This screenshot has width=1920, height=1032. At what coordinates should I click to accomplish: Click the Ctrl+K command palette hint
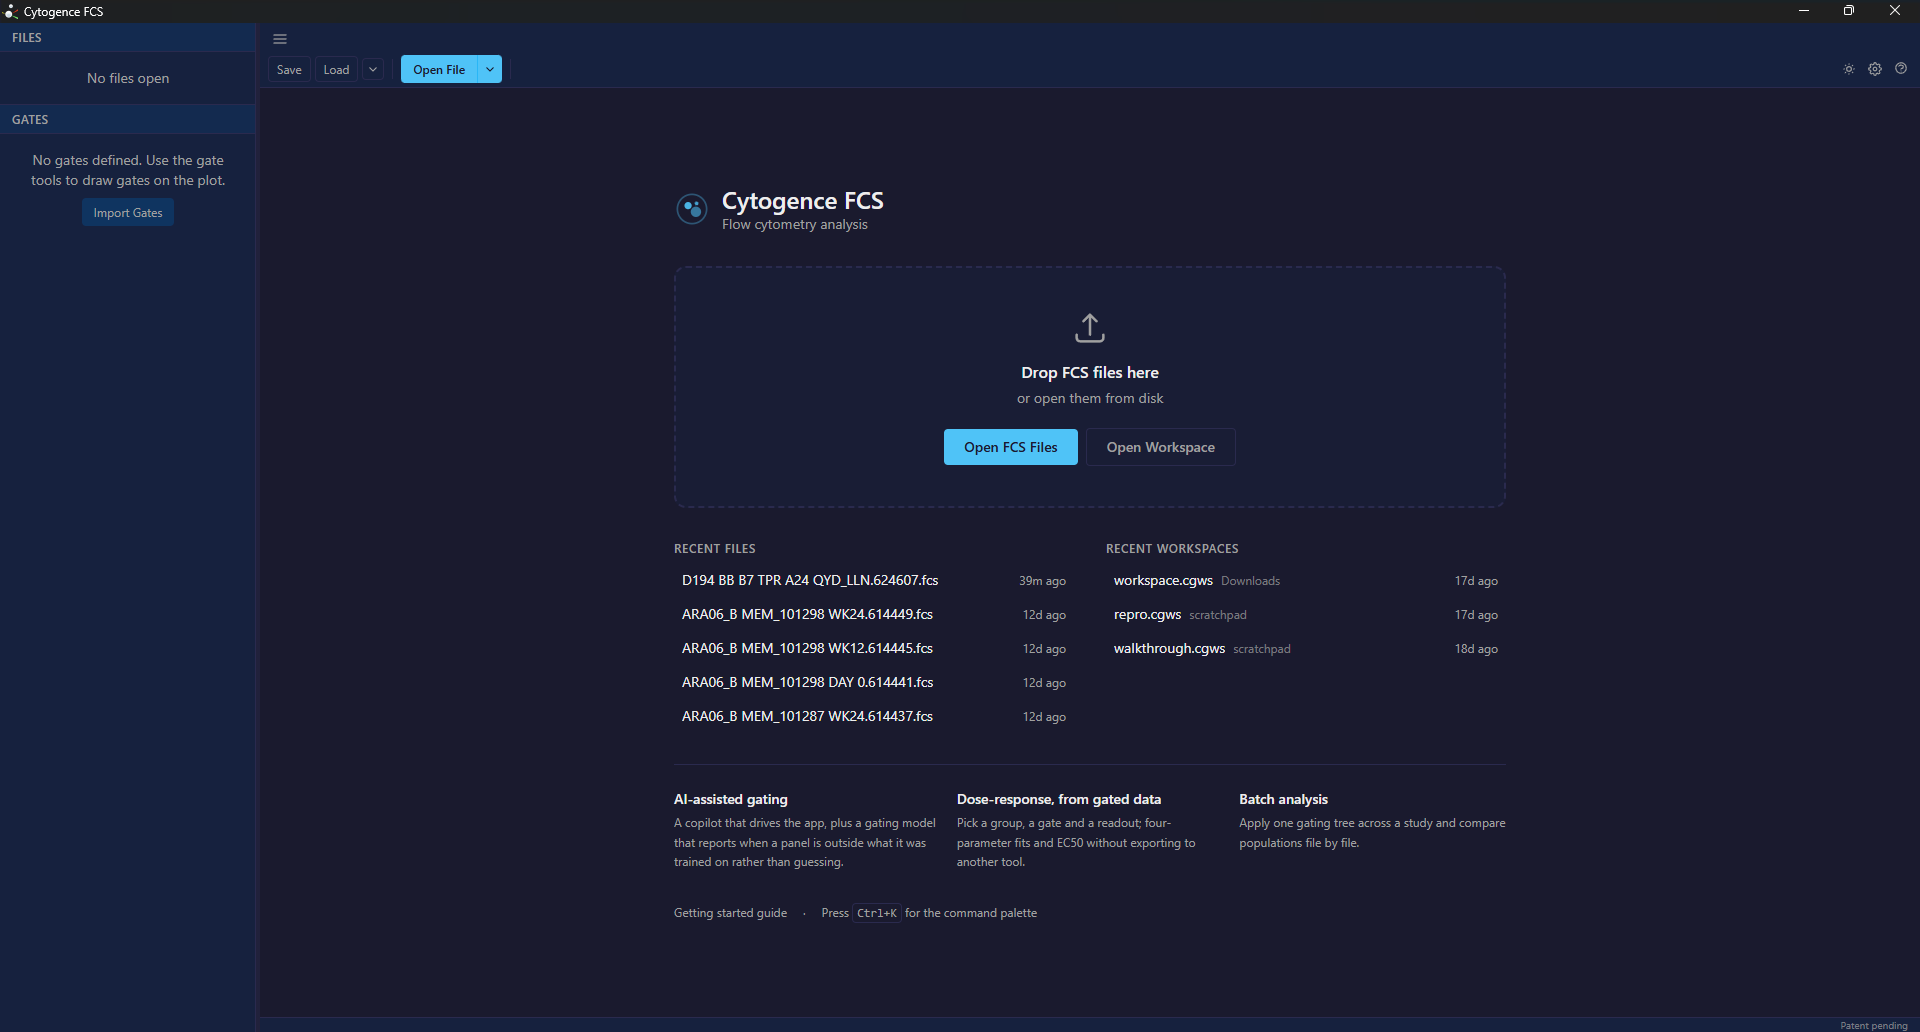[x=877, y=913]
